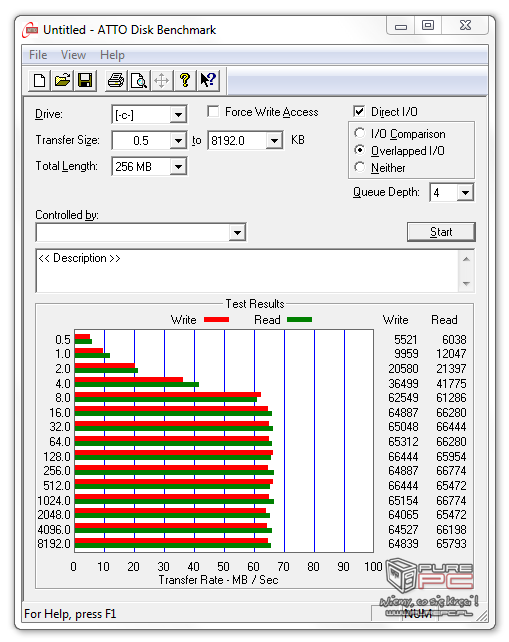Open a file with the folder icon

click(62, 80)
